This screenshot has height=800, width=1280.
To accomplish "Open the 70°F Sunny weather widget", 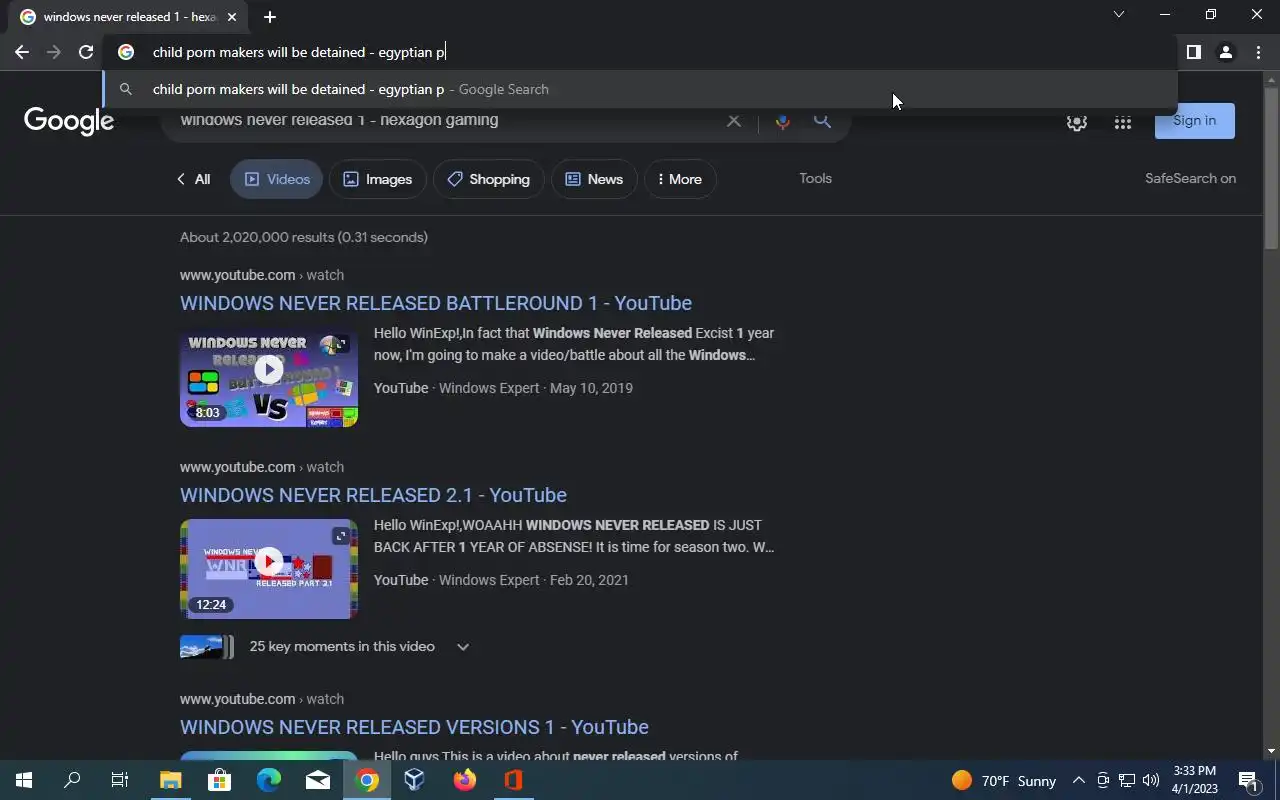I will (x=1004, y=780).
